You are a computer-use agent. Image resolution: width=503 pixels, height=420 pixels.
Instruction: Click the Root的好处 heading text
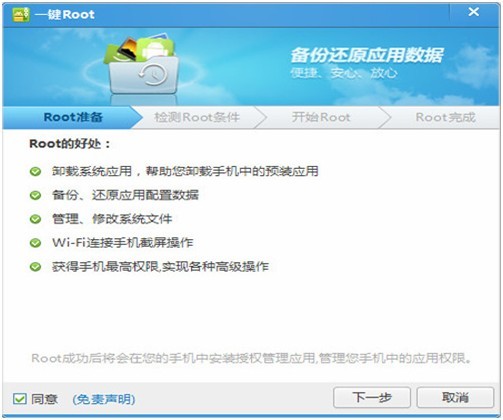click(70, 144)
